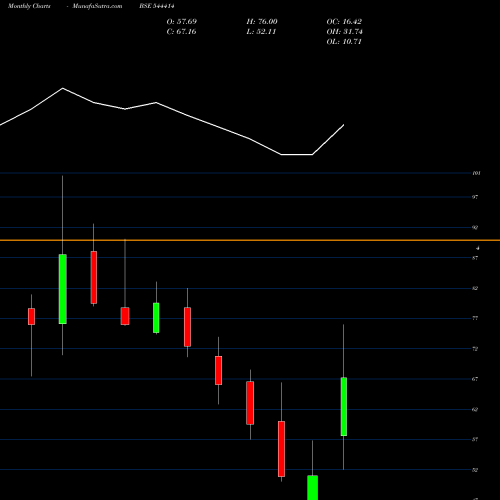Select the low value "L: 52.11"
The width and height of the screenshot is (500, 500).
(x=261, y=31)
